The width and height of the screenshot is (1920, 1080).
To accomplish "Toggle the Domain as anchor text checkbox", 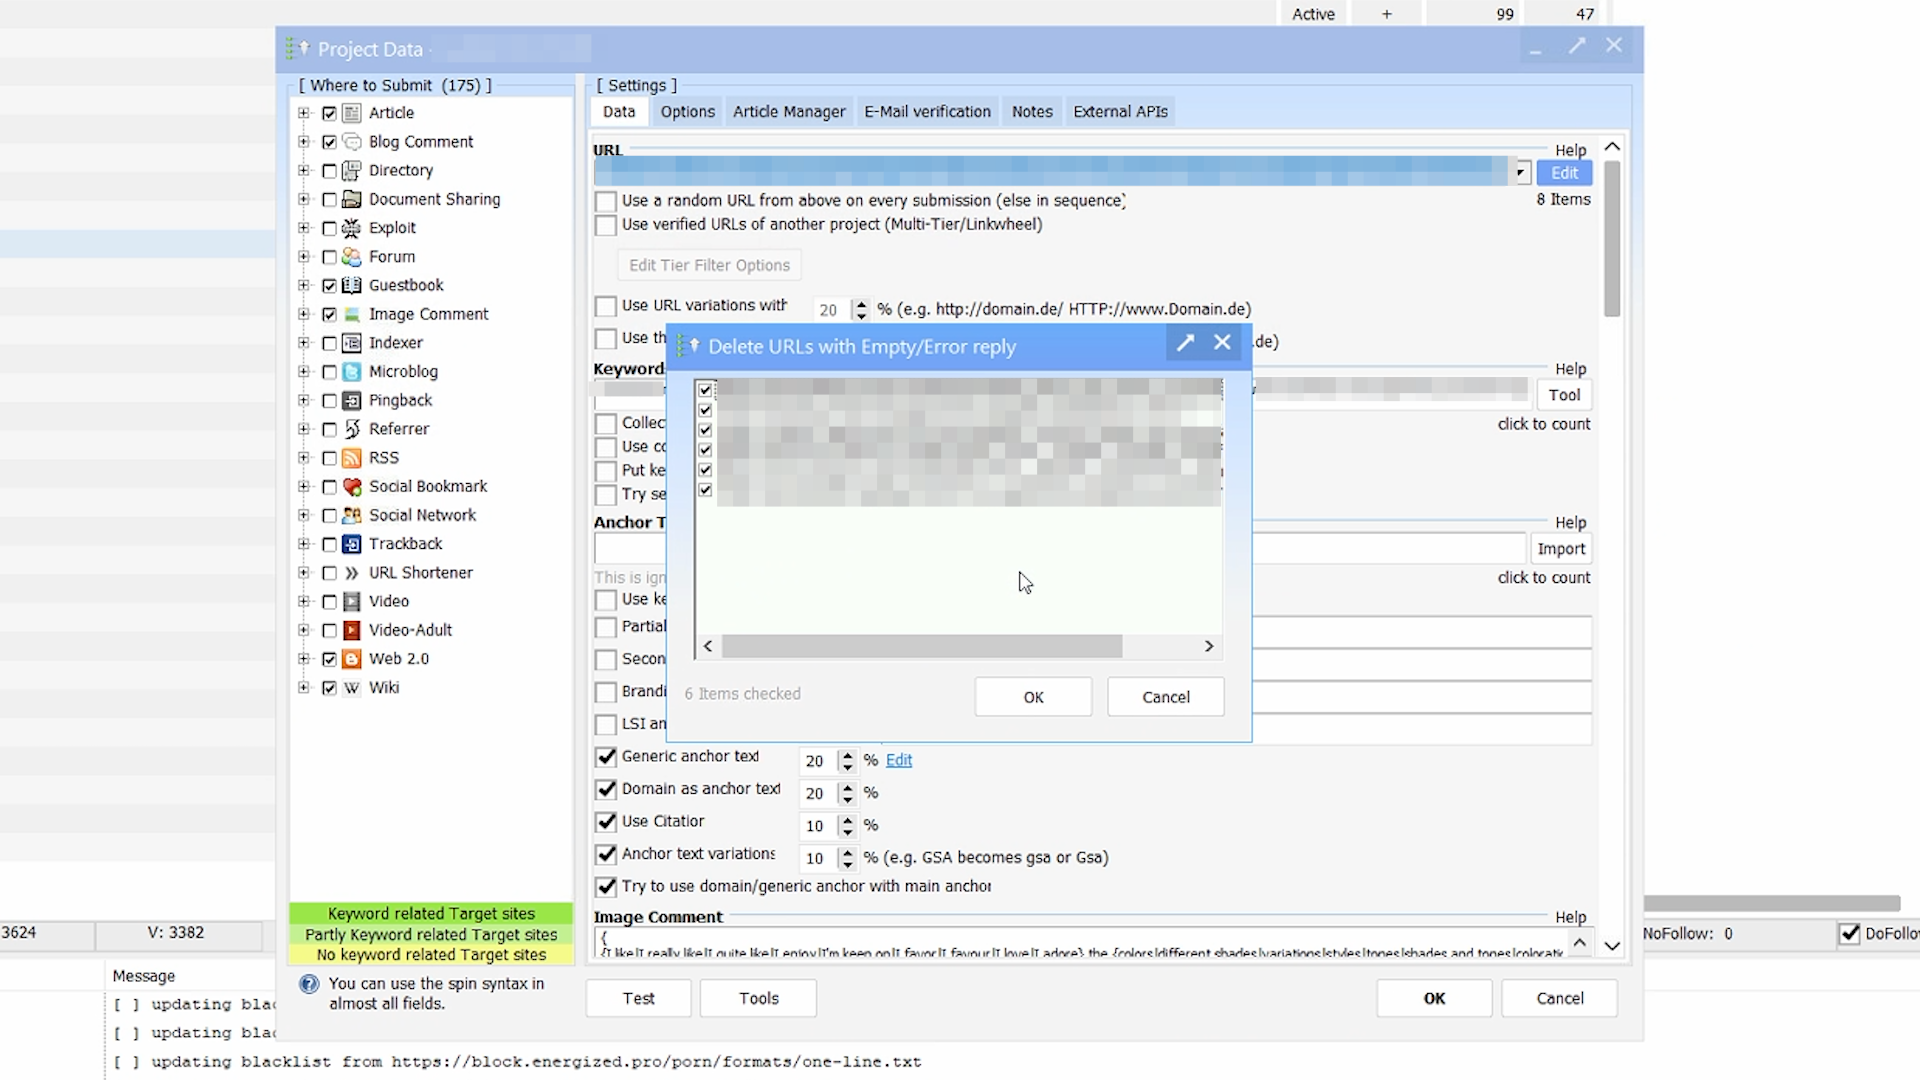I will pos(607,789).
